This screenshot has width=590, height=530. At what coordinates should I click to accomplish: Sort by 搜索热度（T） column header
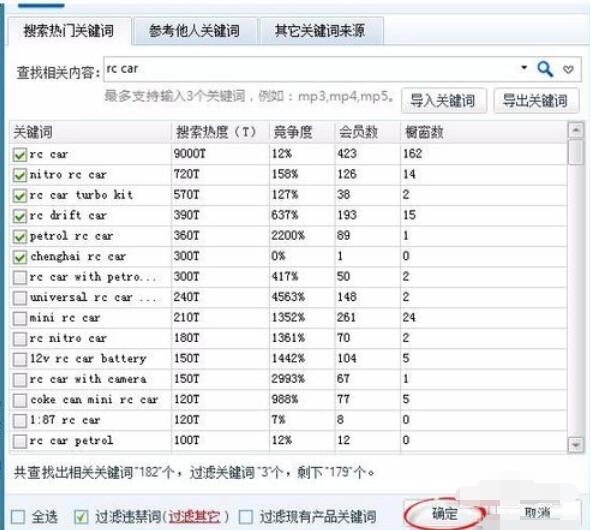(220, 132)
